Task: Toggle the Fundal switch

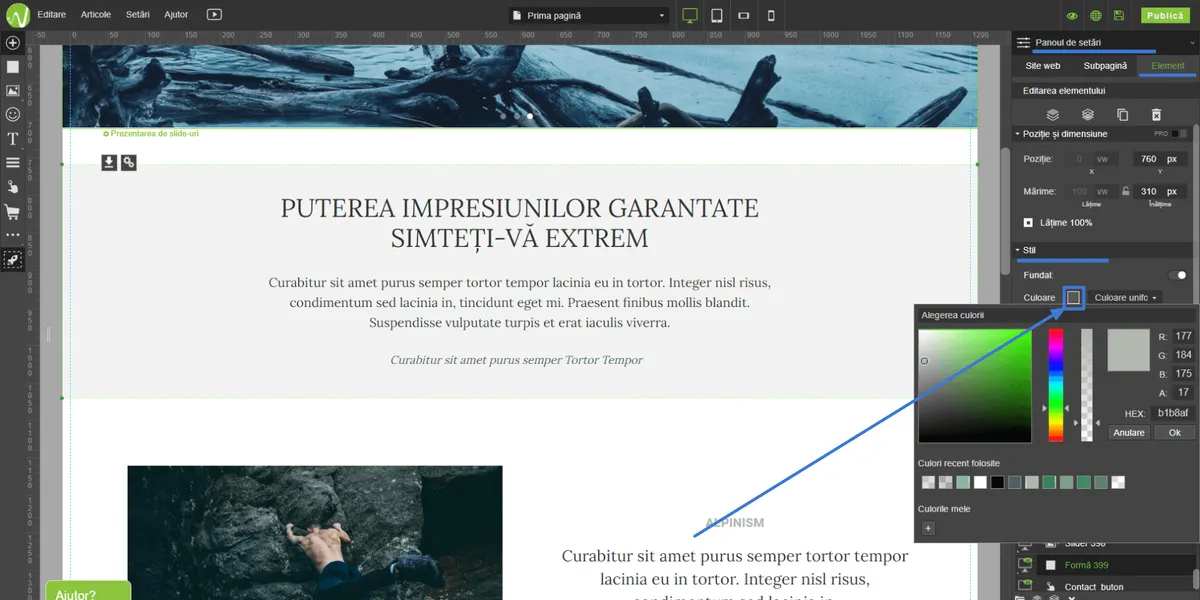Action: coord(1178,275)
